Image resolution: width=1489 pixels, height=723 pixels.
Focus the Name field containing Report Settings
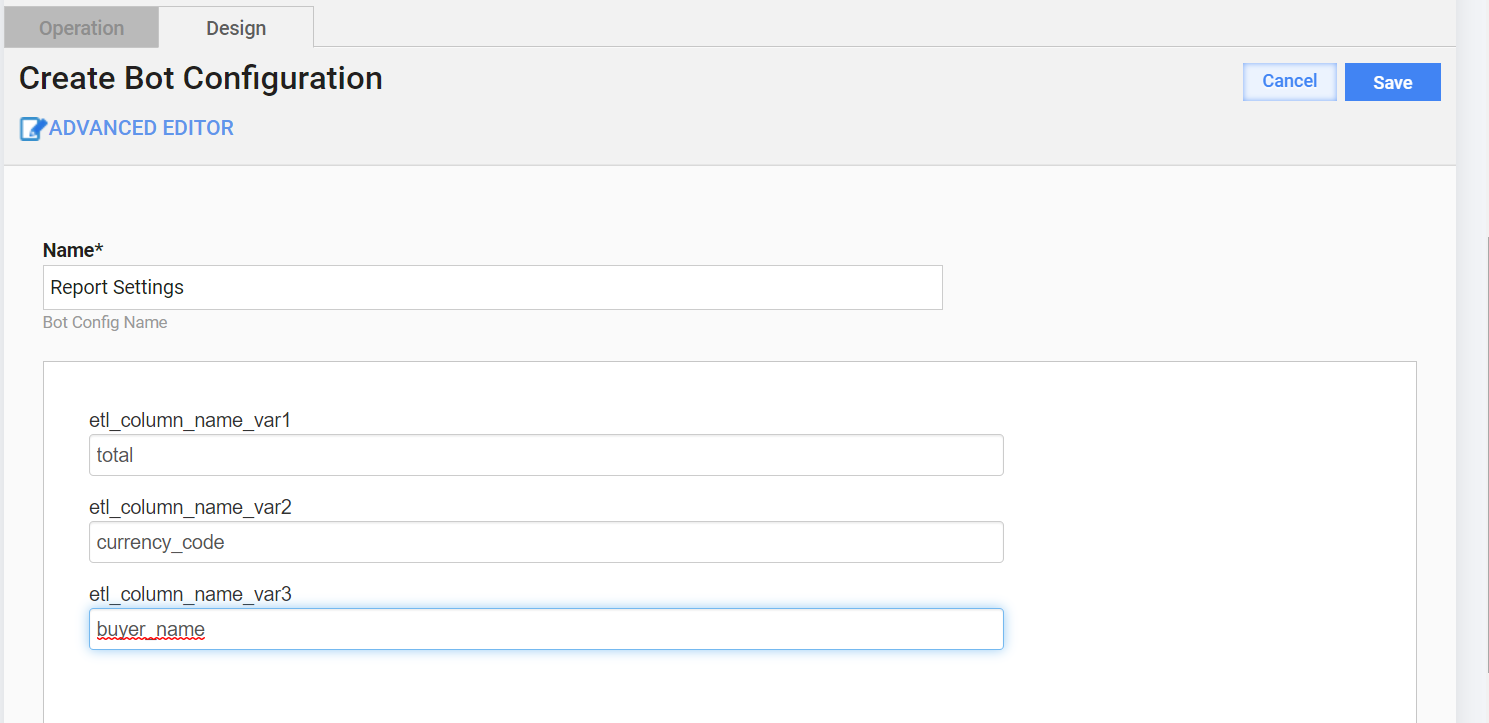pos(493,287)
